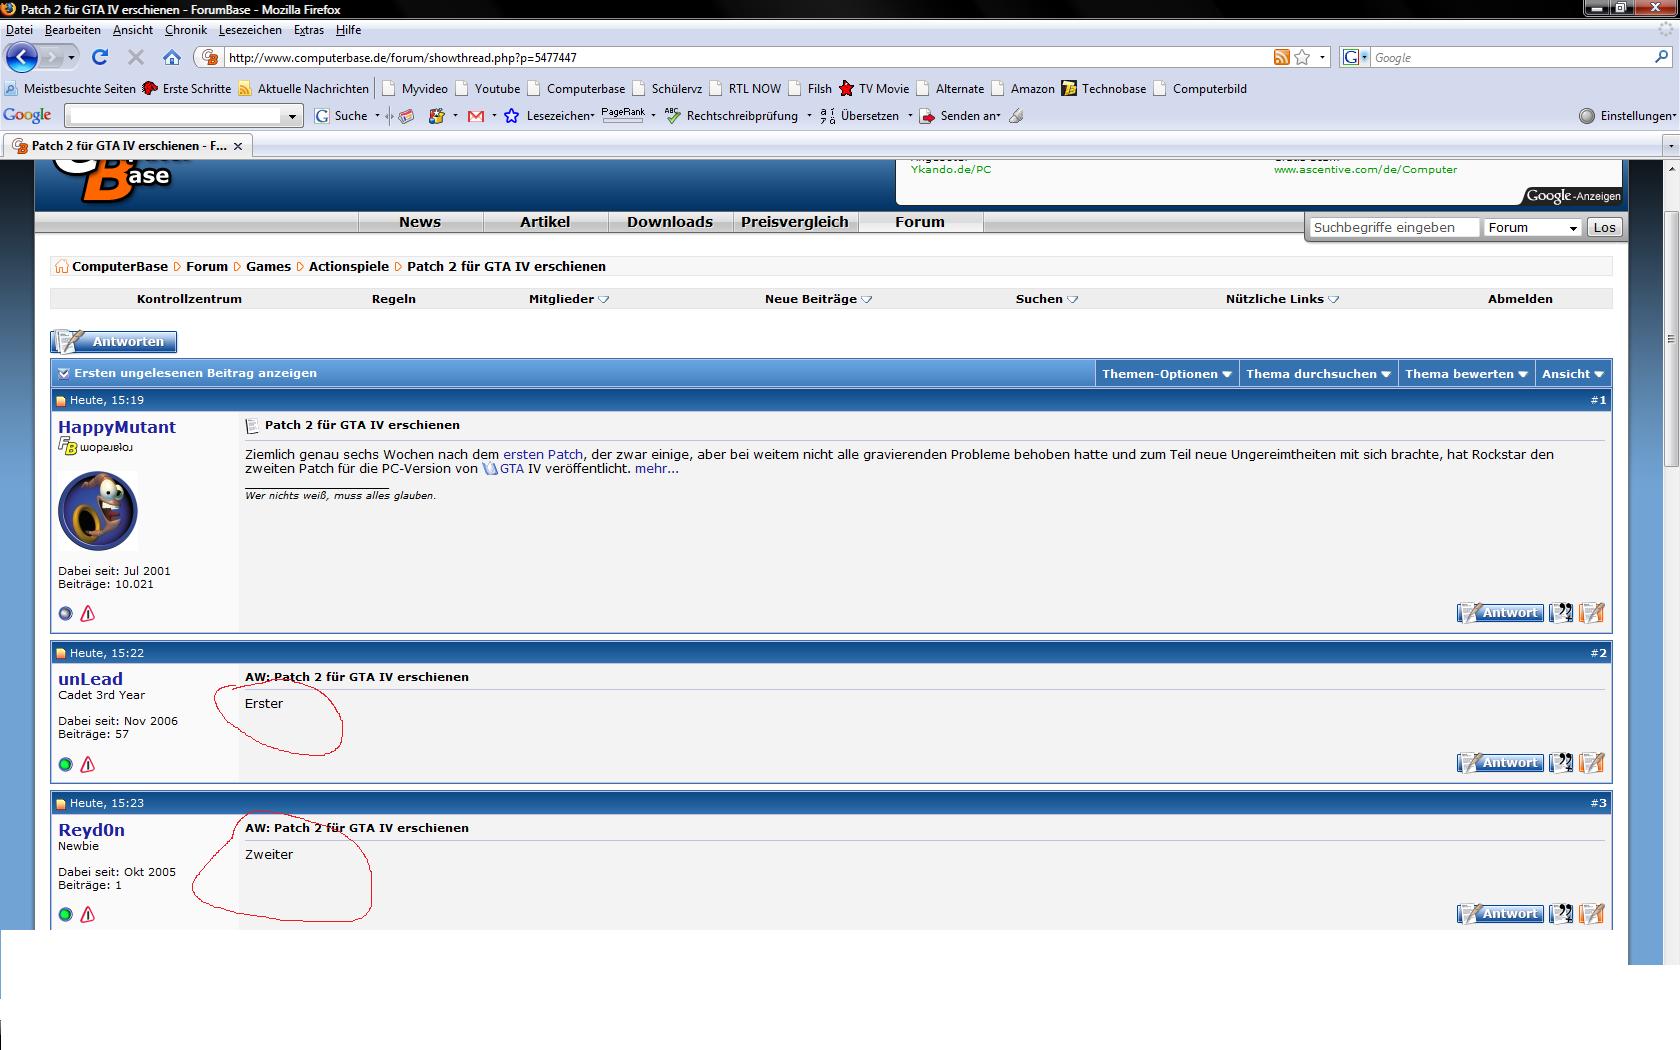
Task: Open the Bearbeiten menu
Action: (x=72, y=30)
